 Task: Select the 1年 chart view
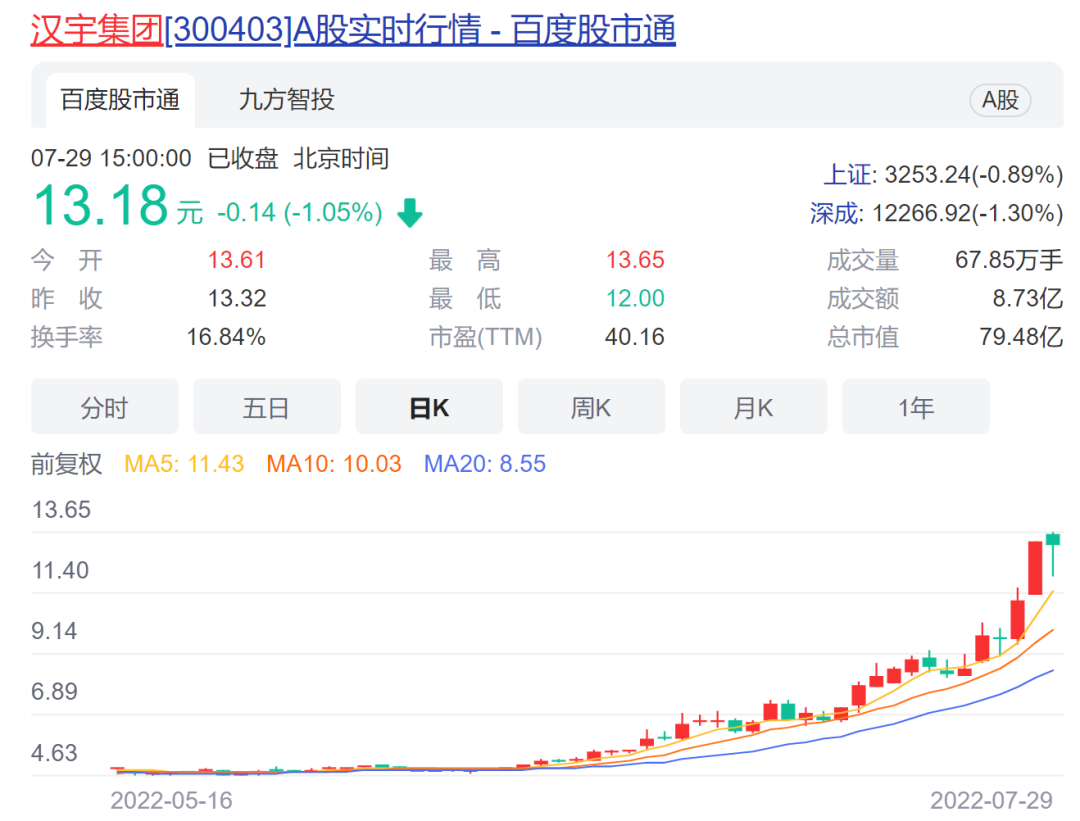click(915, 408)
